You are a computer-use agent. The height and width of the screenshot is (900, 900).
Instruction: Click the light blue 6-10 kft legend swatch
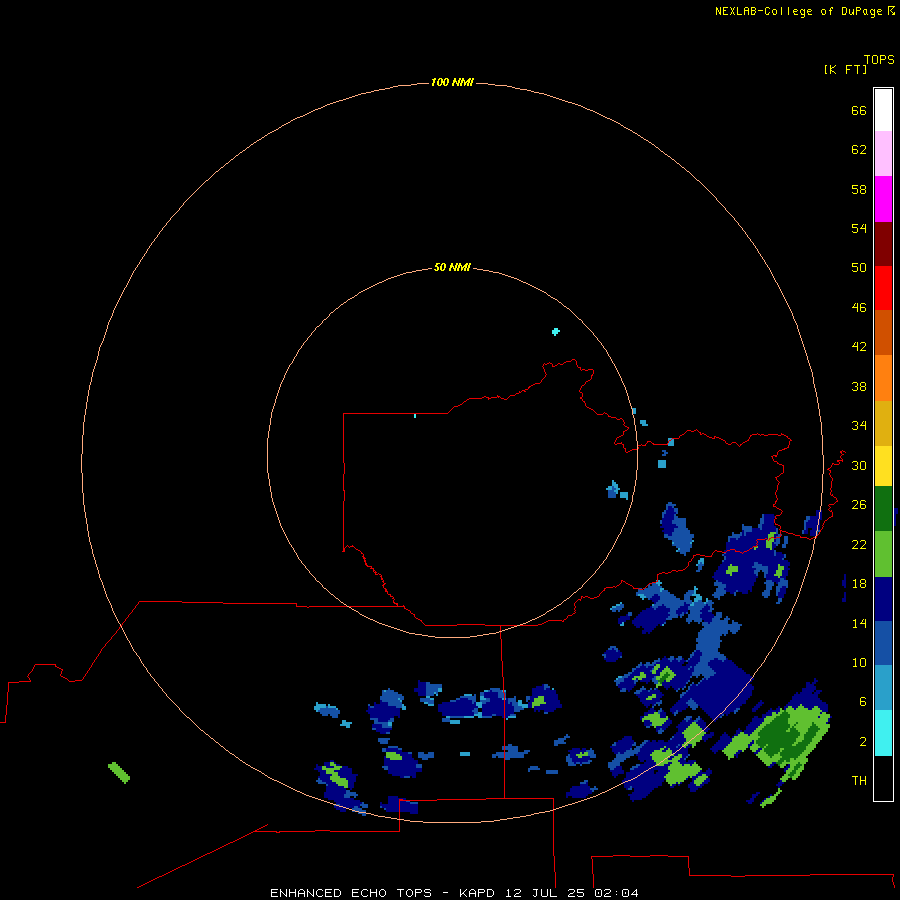point(883,687)
